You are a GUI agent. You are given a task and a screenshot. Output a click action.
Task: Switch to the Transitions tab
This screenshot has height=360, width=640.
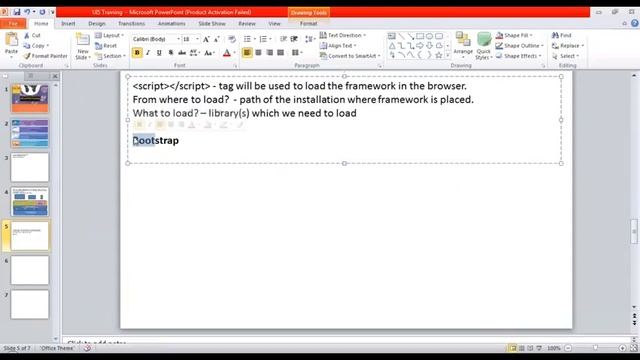coord(131,24)
